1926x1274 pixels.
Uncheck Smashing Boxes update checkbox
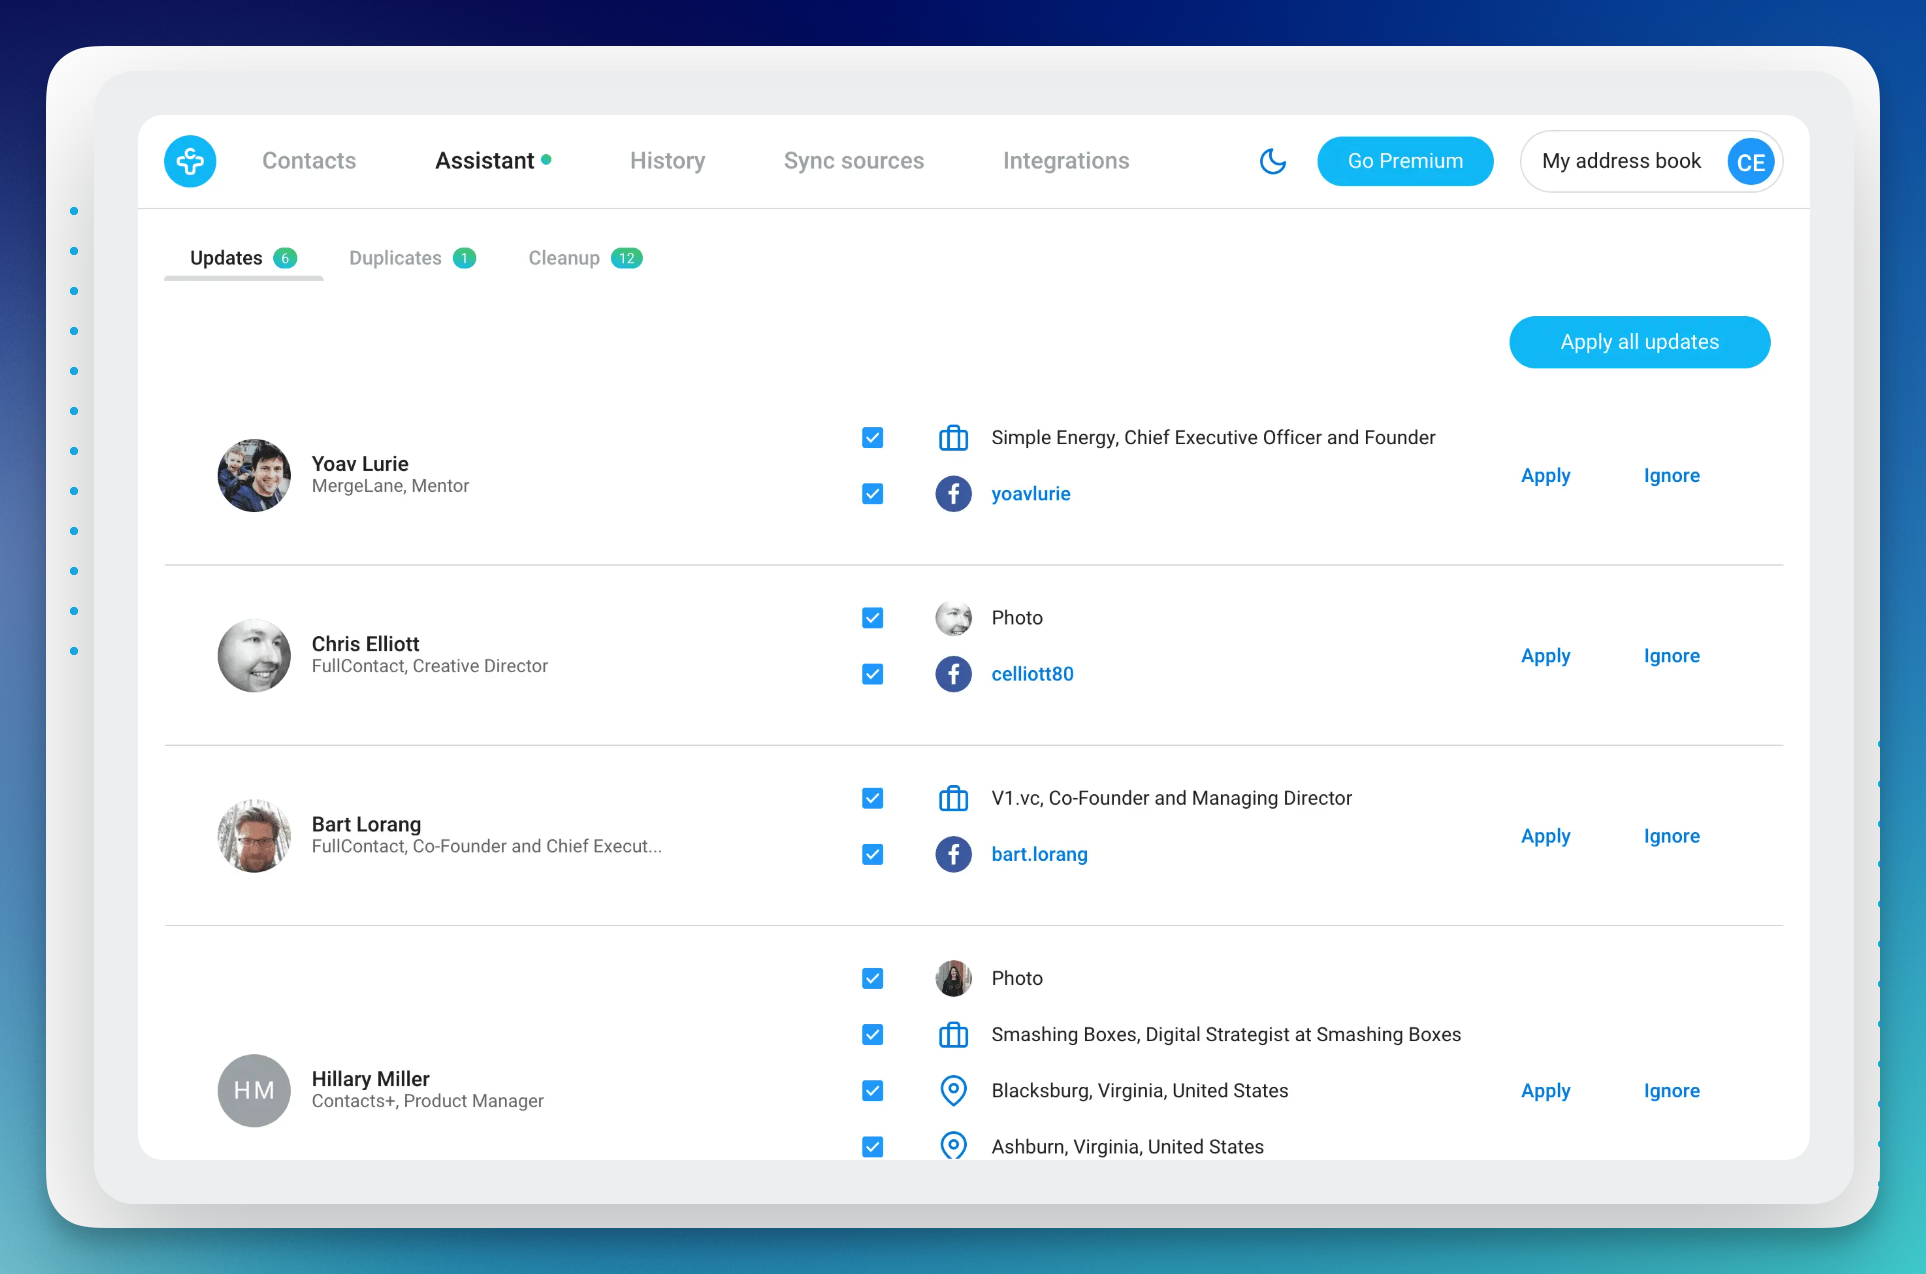click(872, 1034)
